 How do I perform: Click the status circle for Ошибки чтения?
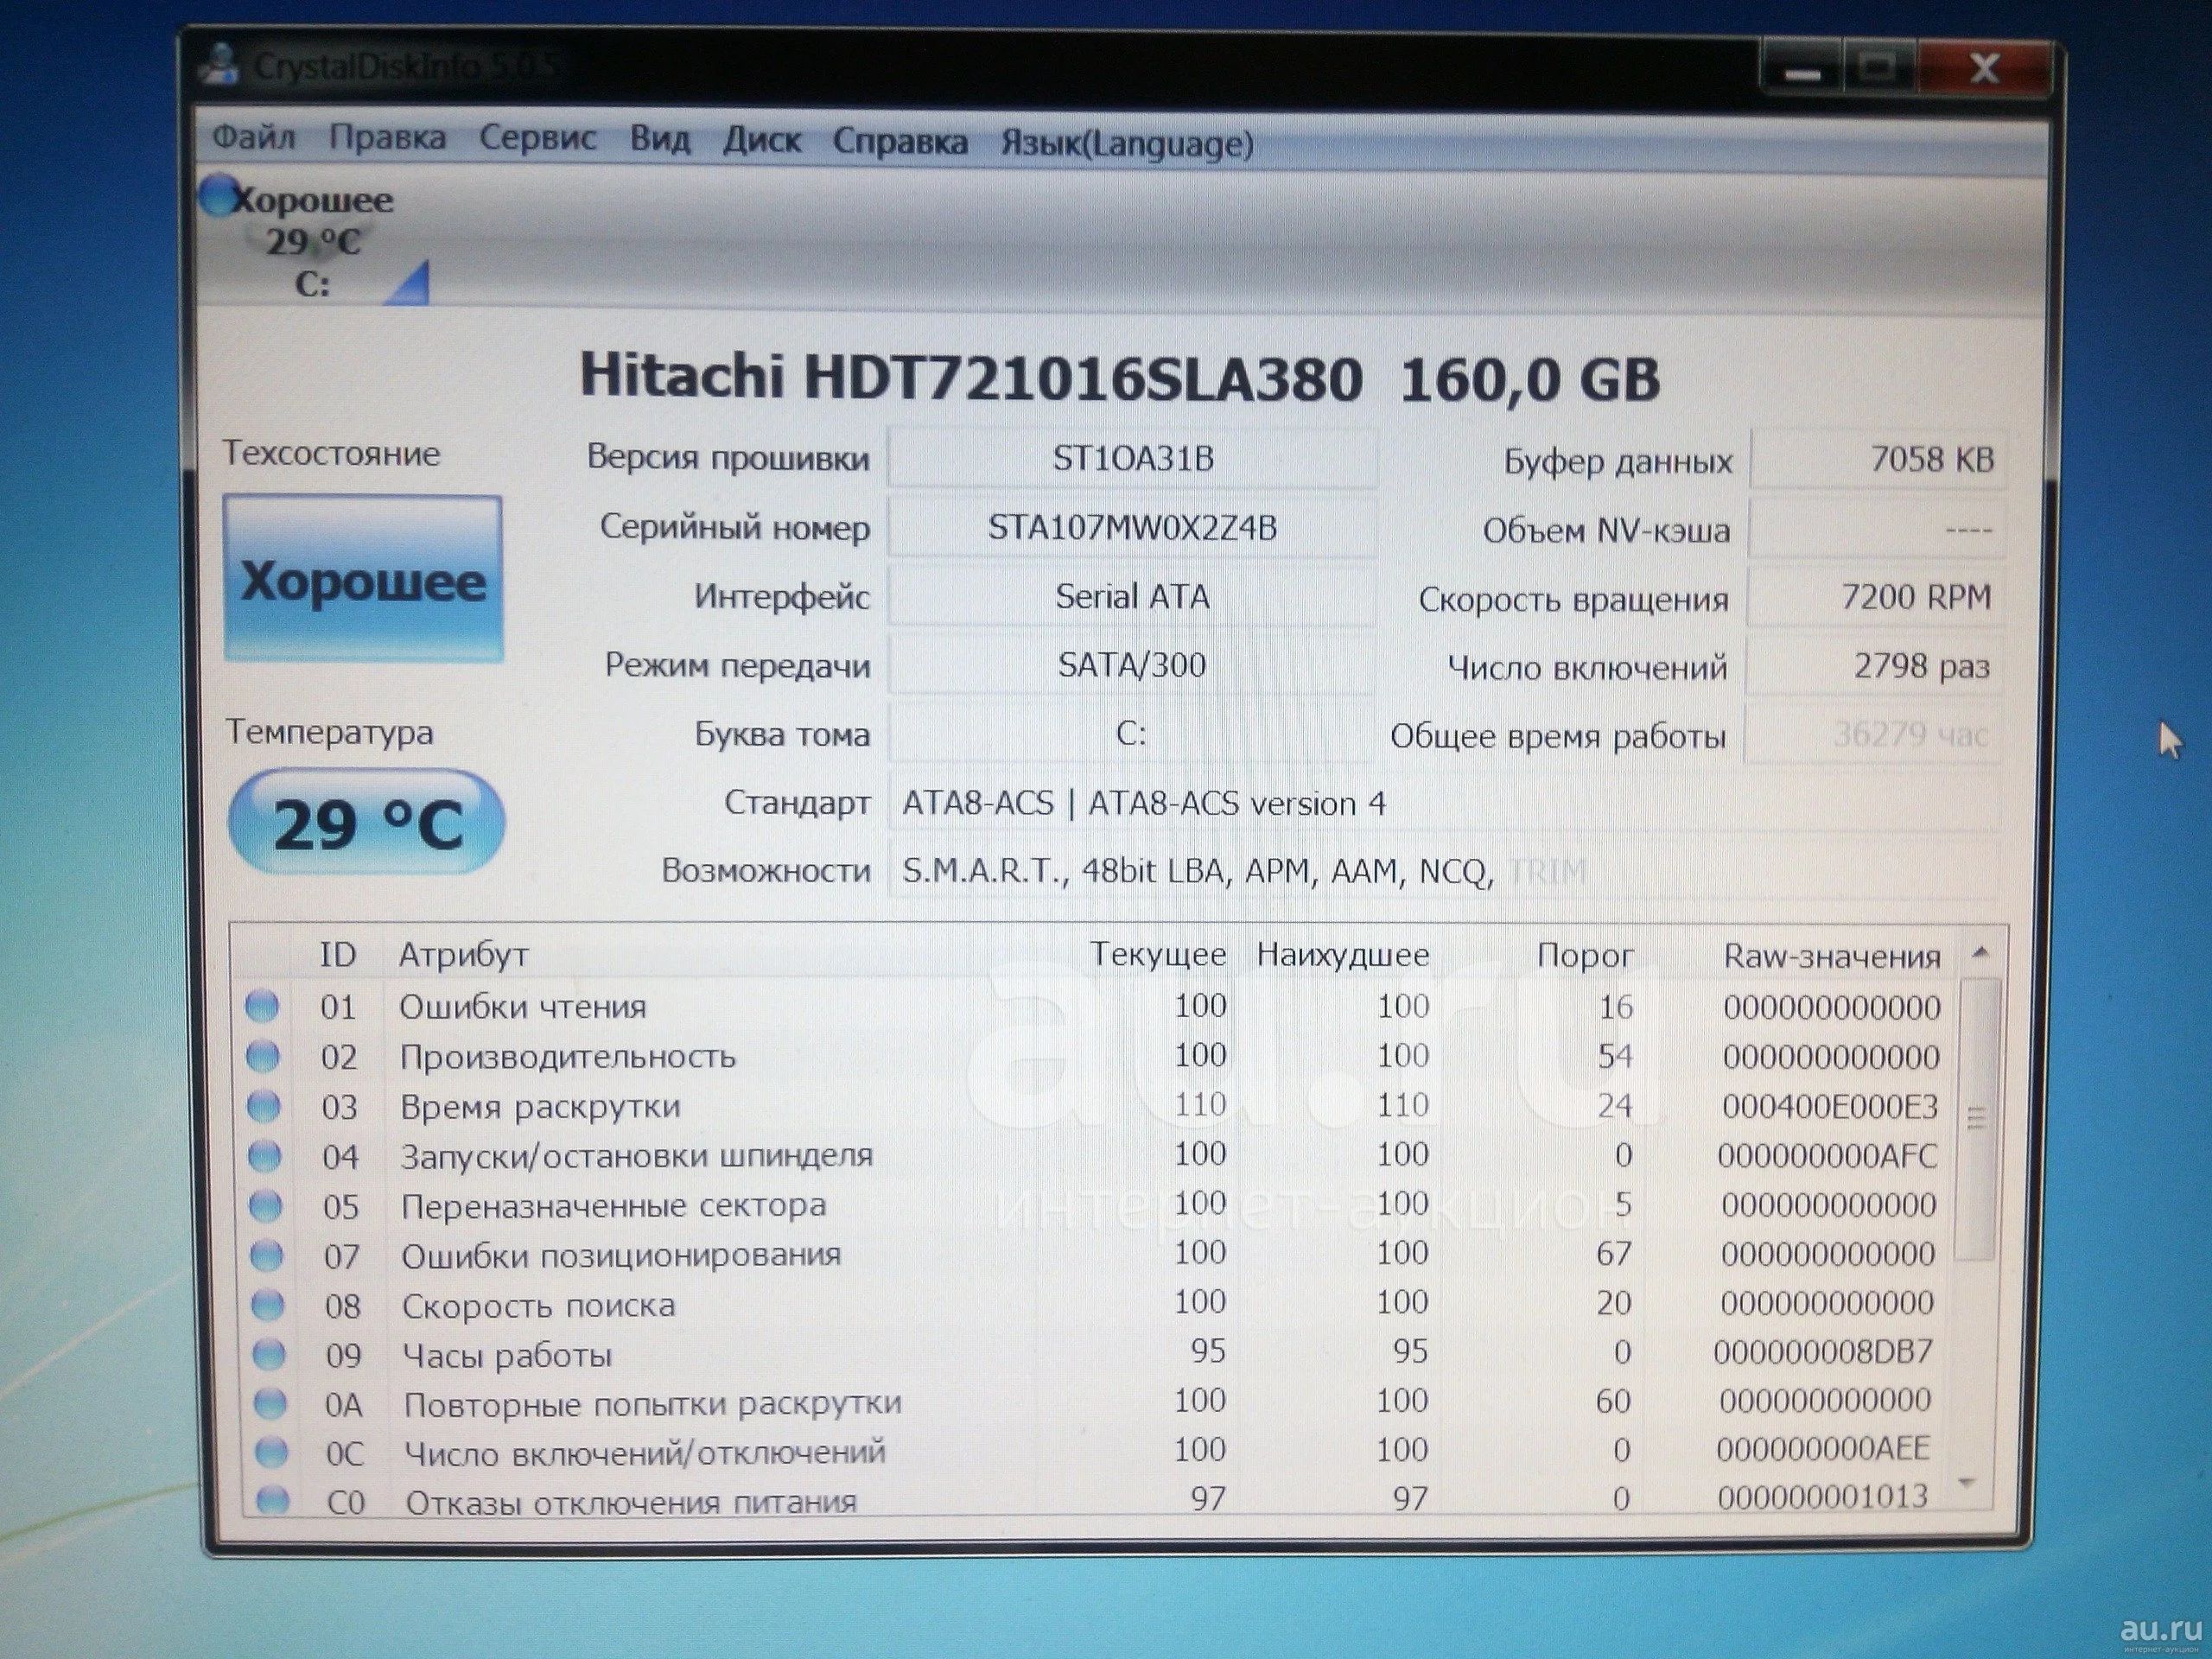coord(262,1005)
